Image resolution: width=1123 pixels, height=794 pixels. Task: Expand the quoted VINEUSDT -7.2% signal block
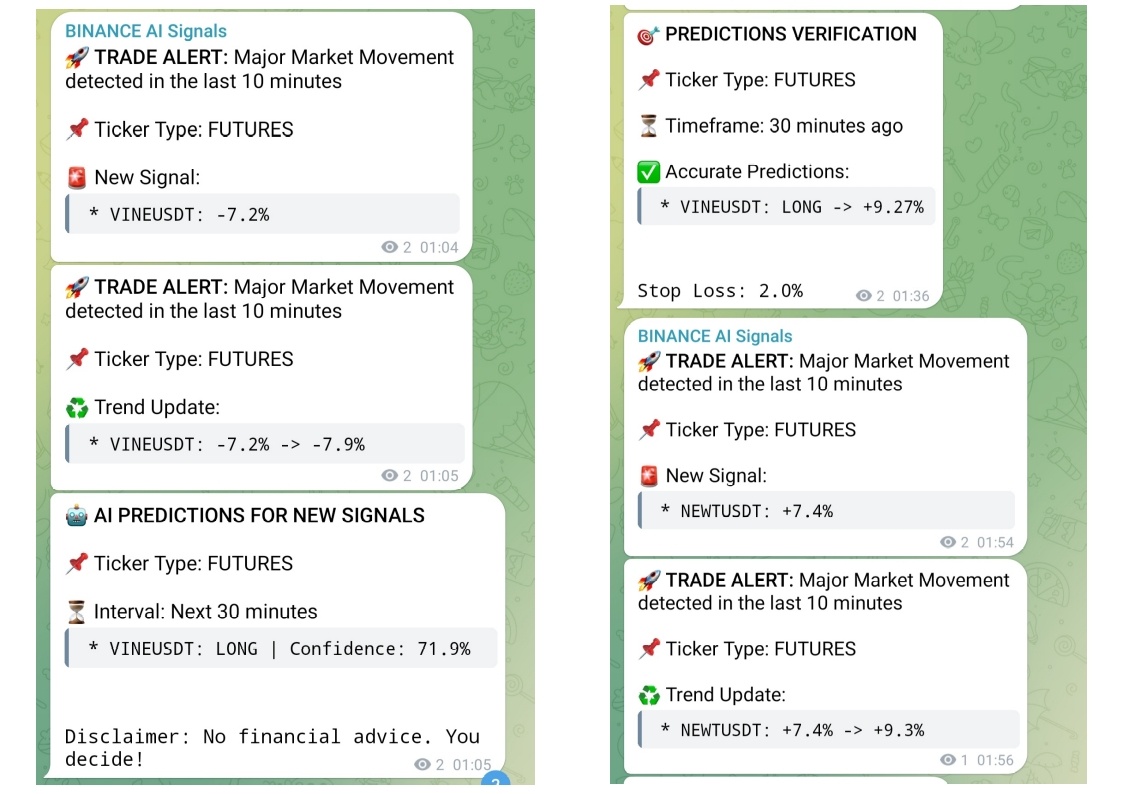262,213
